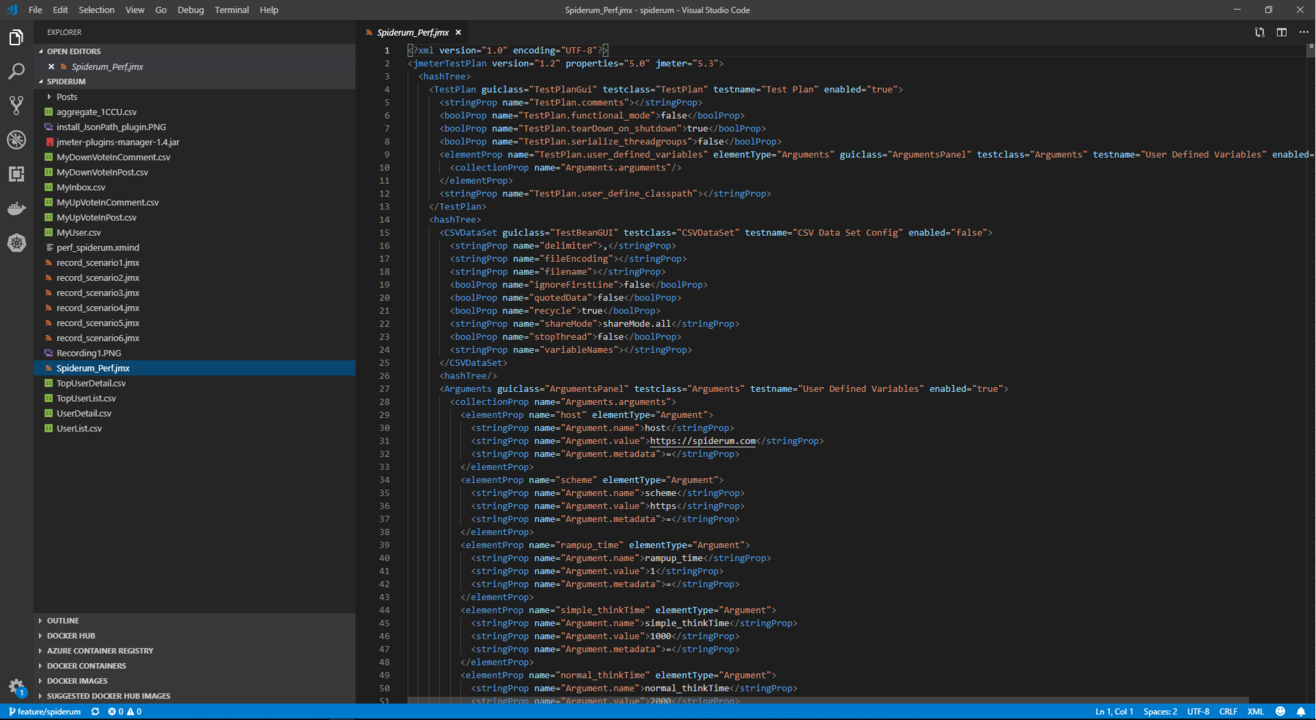Split the editor to the right
This screenshot has height=720, width=1316.
(1281, 32)
